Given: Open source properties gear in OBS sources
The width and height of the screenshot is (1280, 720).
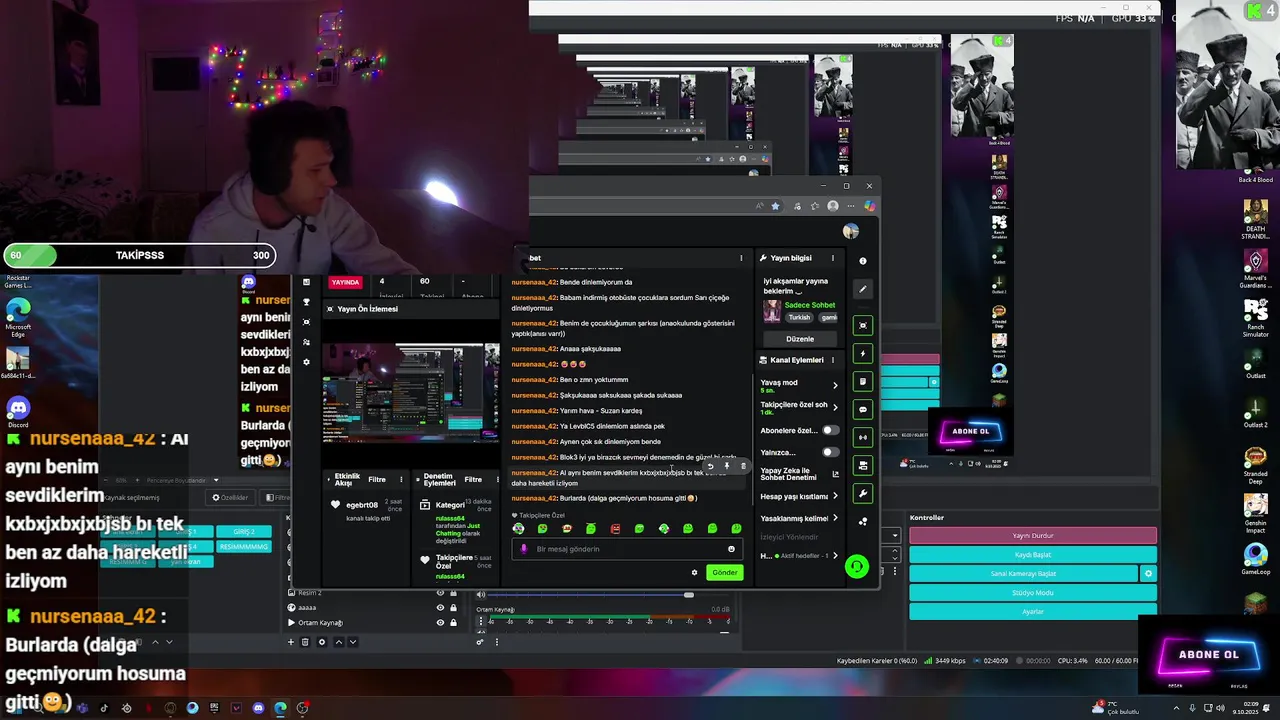Looking at the screenshot, I should point(321,642).
